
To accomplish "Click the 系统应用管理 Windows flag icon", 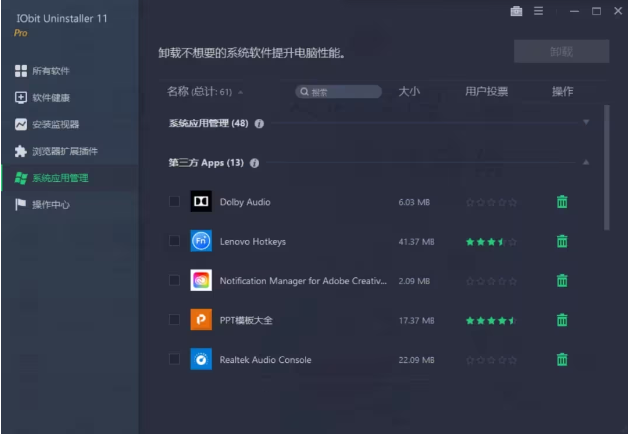I will pyautogui.click(x=21, y=178).
